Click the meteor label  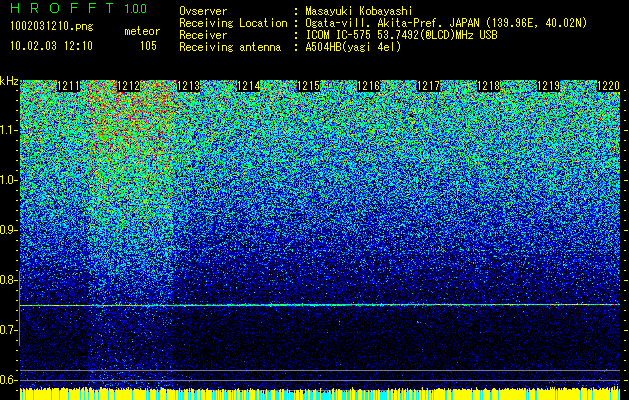pos(142,31)
